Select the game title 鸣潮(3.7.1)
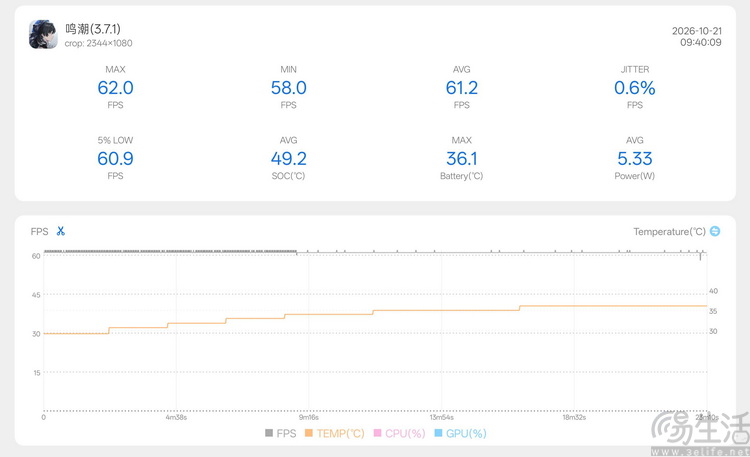The width and height of the screenshot is (750, 457). pos(93,29)
